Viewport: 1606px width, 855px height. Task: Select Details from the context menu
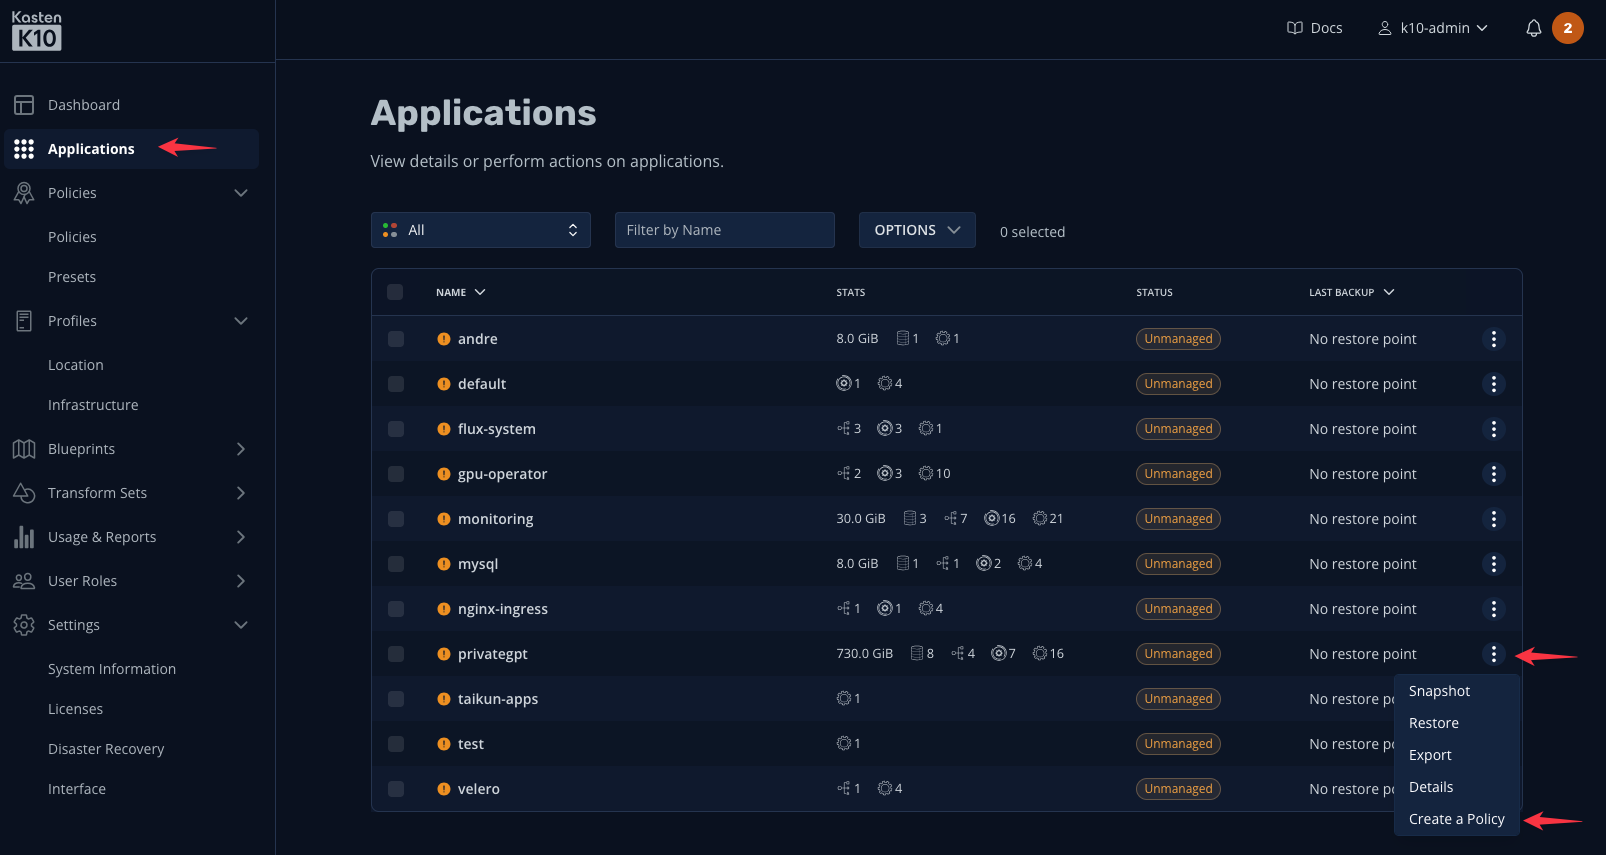[1457, 787]
